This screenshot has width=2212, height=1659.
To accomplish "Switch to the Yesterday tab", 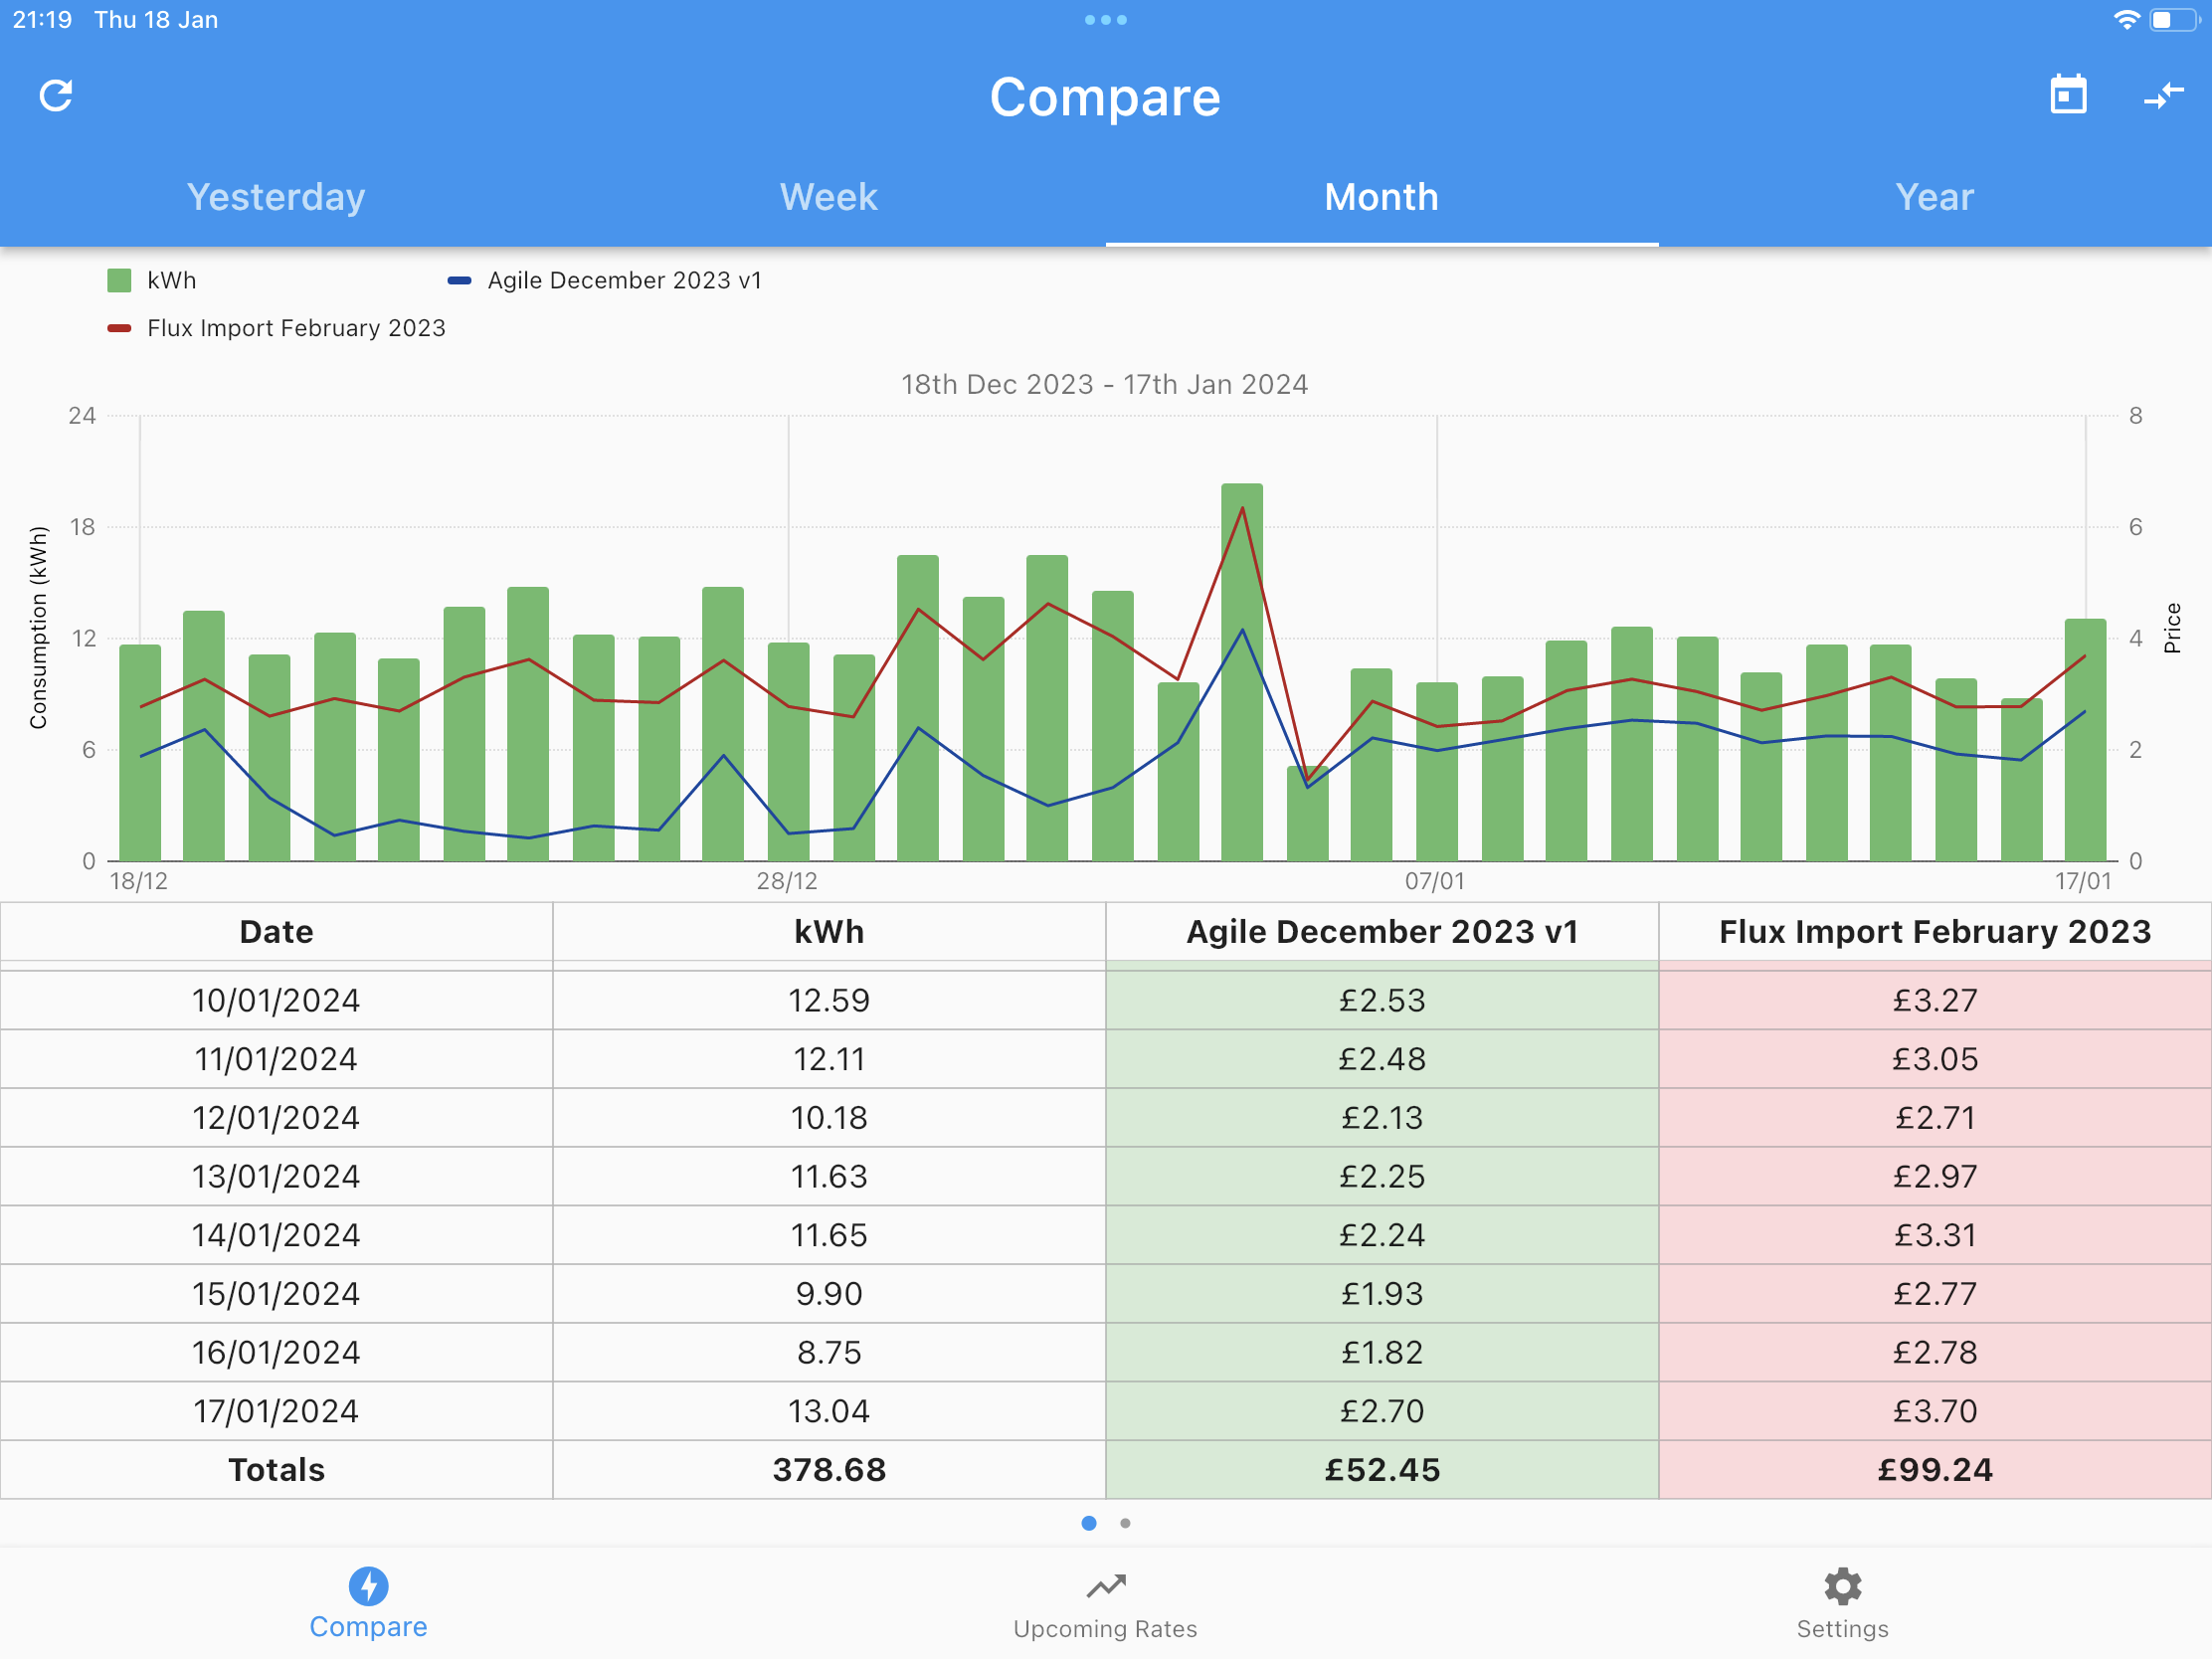I will pyautogui.click(x=276, y=197).
